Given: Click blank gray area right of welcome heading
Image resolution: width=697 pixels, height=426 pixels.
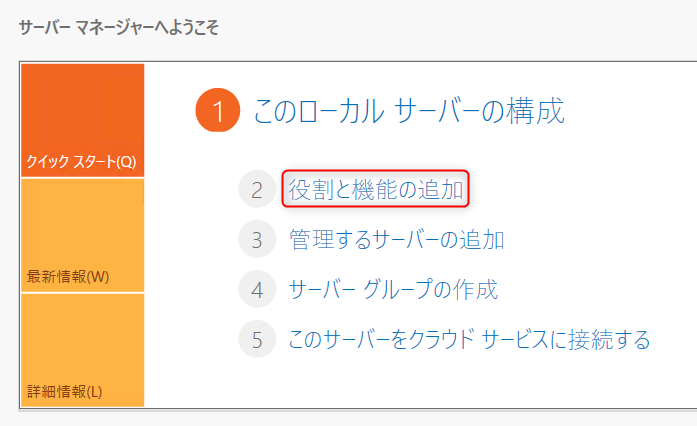Looking at the screenshot, I should (x=450, y=27).
